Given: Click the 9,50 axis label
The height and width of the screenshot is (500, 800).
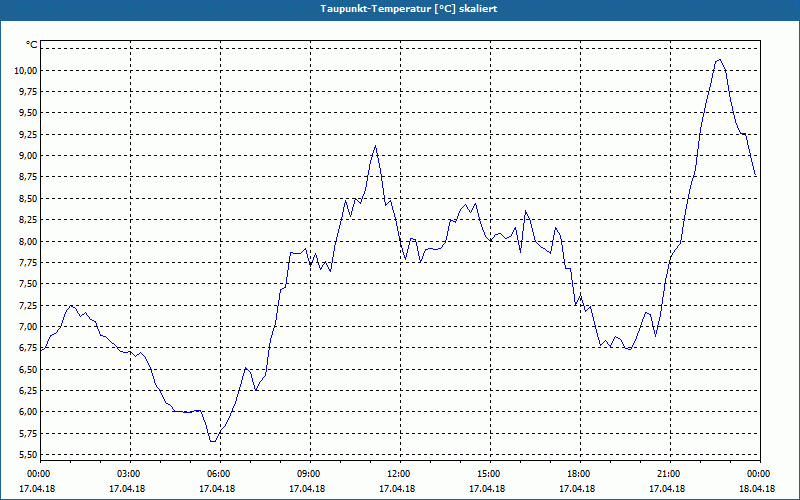Looking at the screenshot, I should pyautogui.click(x=27, y=113).
